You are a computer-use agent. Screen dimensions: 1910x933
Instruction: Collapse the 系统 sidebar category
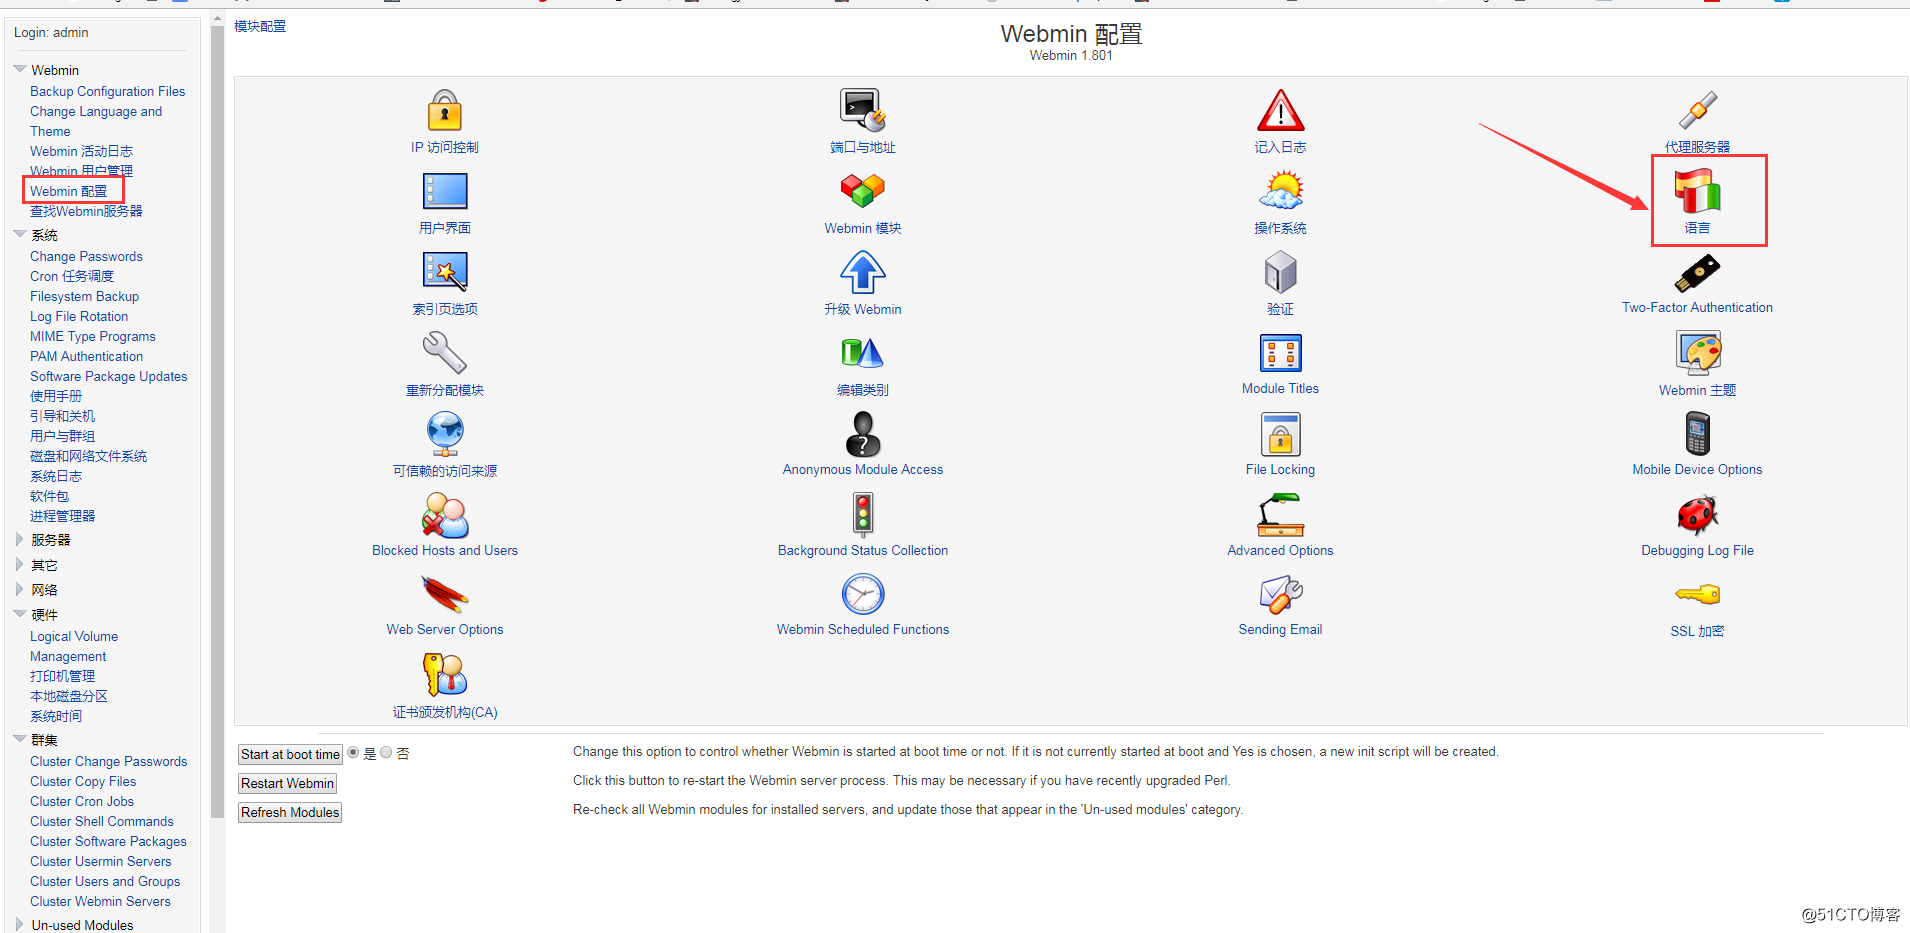(x=19, y=235)
